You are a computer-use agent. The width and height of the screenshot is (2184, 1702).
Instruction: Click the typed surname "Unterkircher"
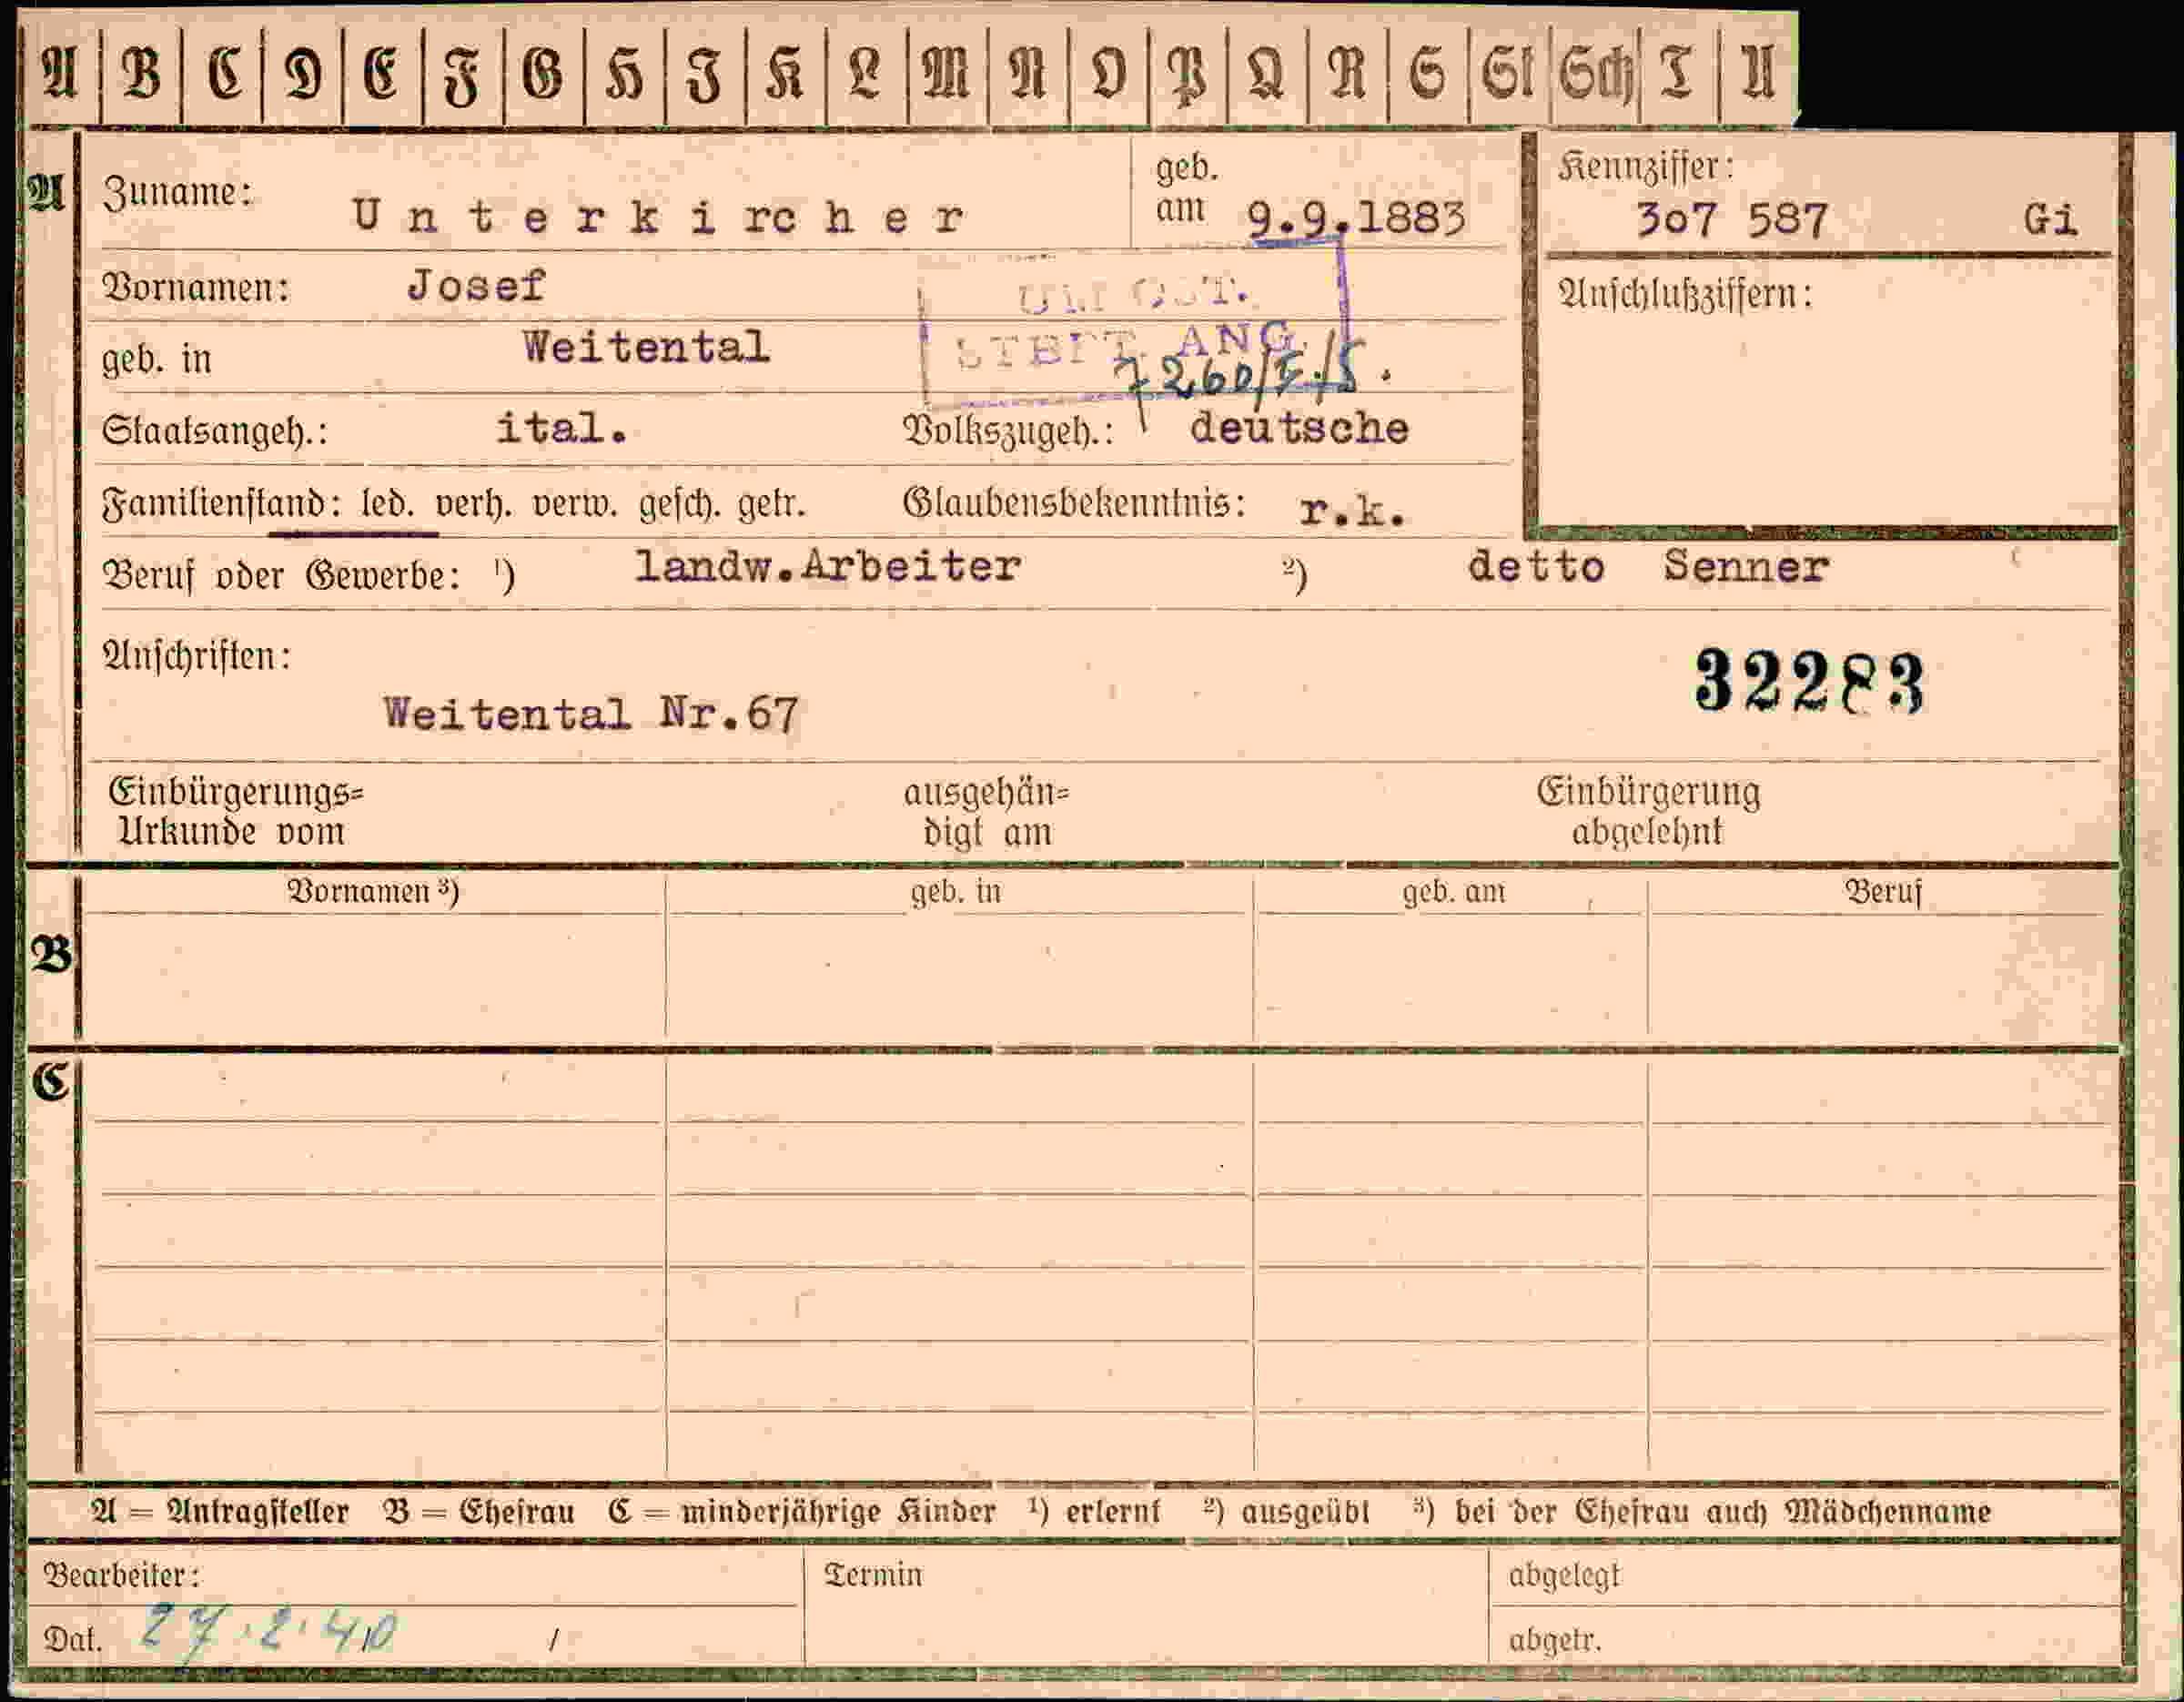[x=658, y=217]
